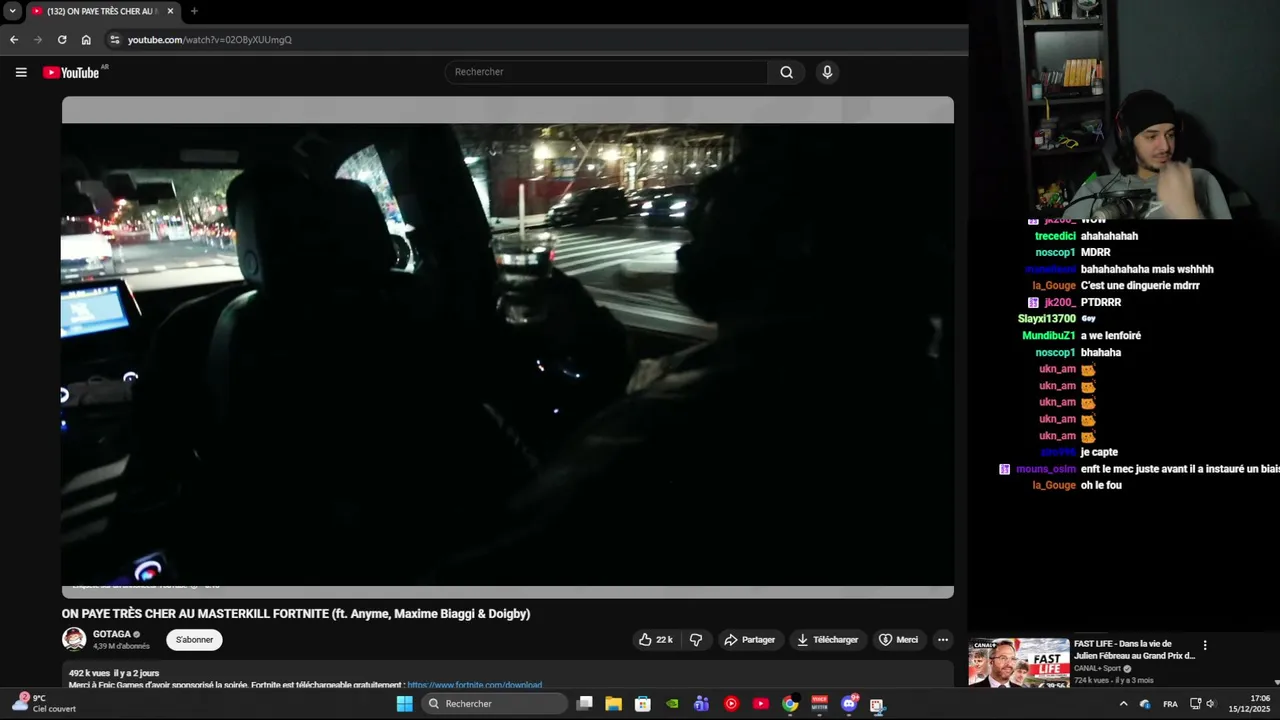Go to the YouTube home logo

pos(71,72)
